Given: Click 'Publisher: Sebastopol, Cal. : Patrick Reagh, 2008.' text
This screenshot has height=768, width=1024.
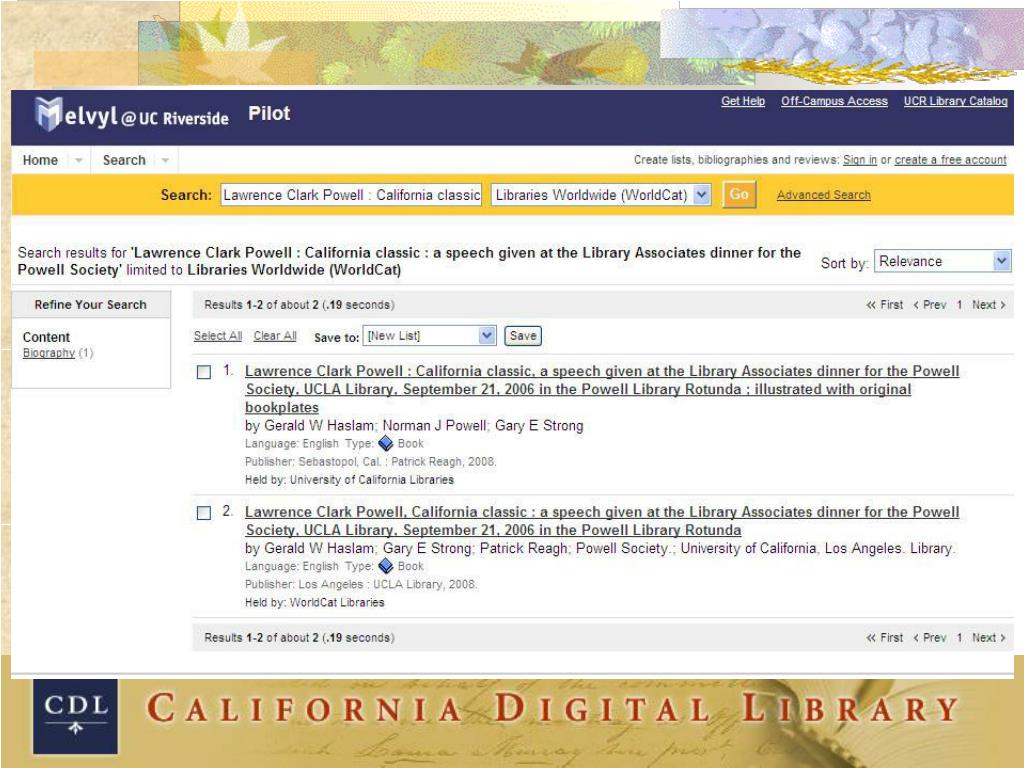Looking at the screenshot, I should coord(371,461).
